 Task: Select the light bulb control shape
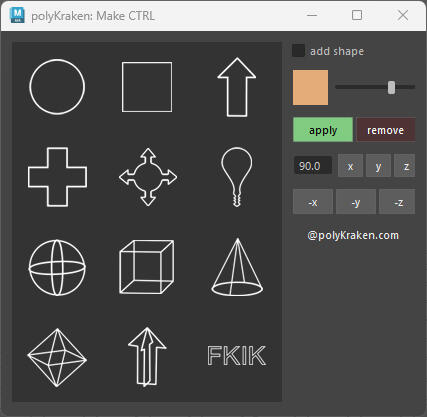(237, 177)
